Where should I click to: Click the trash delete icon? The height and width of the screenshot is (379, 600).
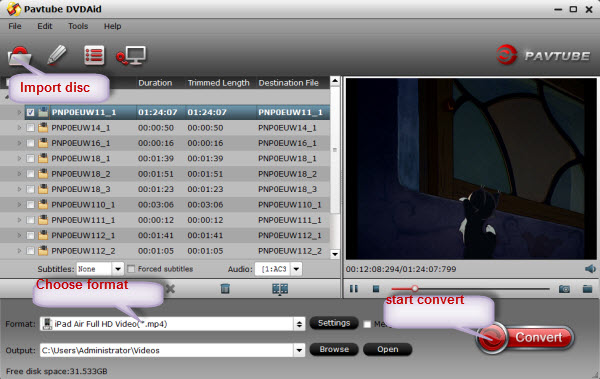[x=225, y=289]
